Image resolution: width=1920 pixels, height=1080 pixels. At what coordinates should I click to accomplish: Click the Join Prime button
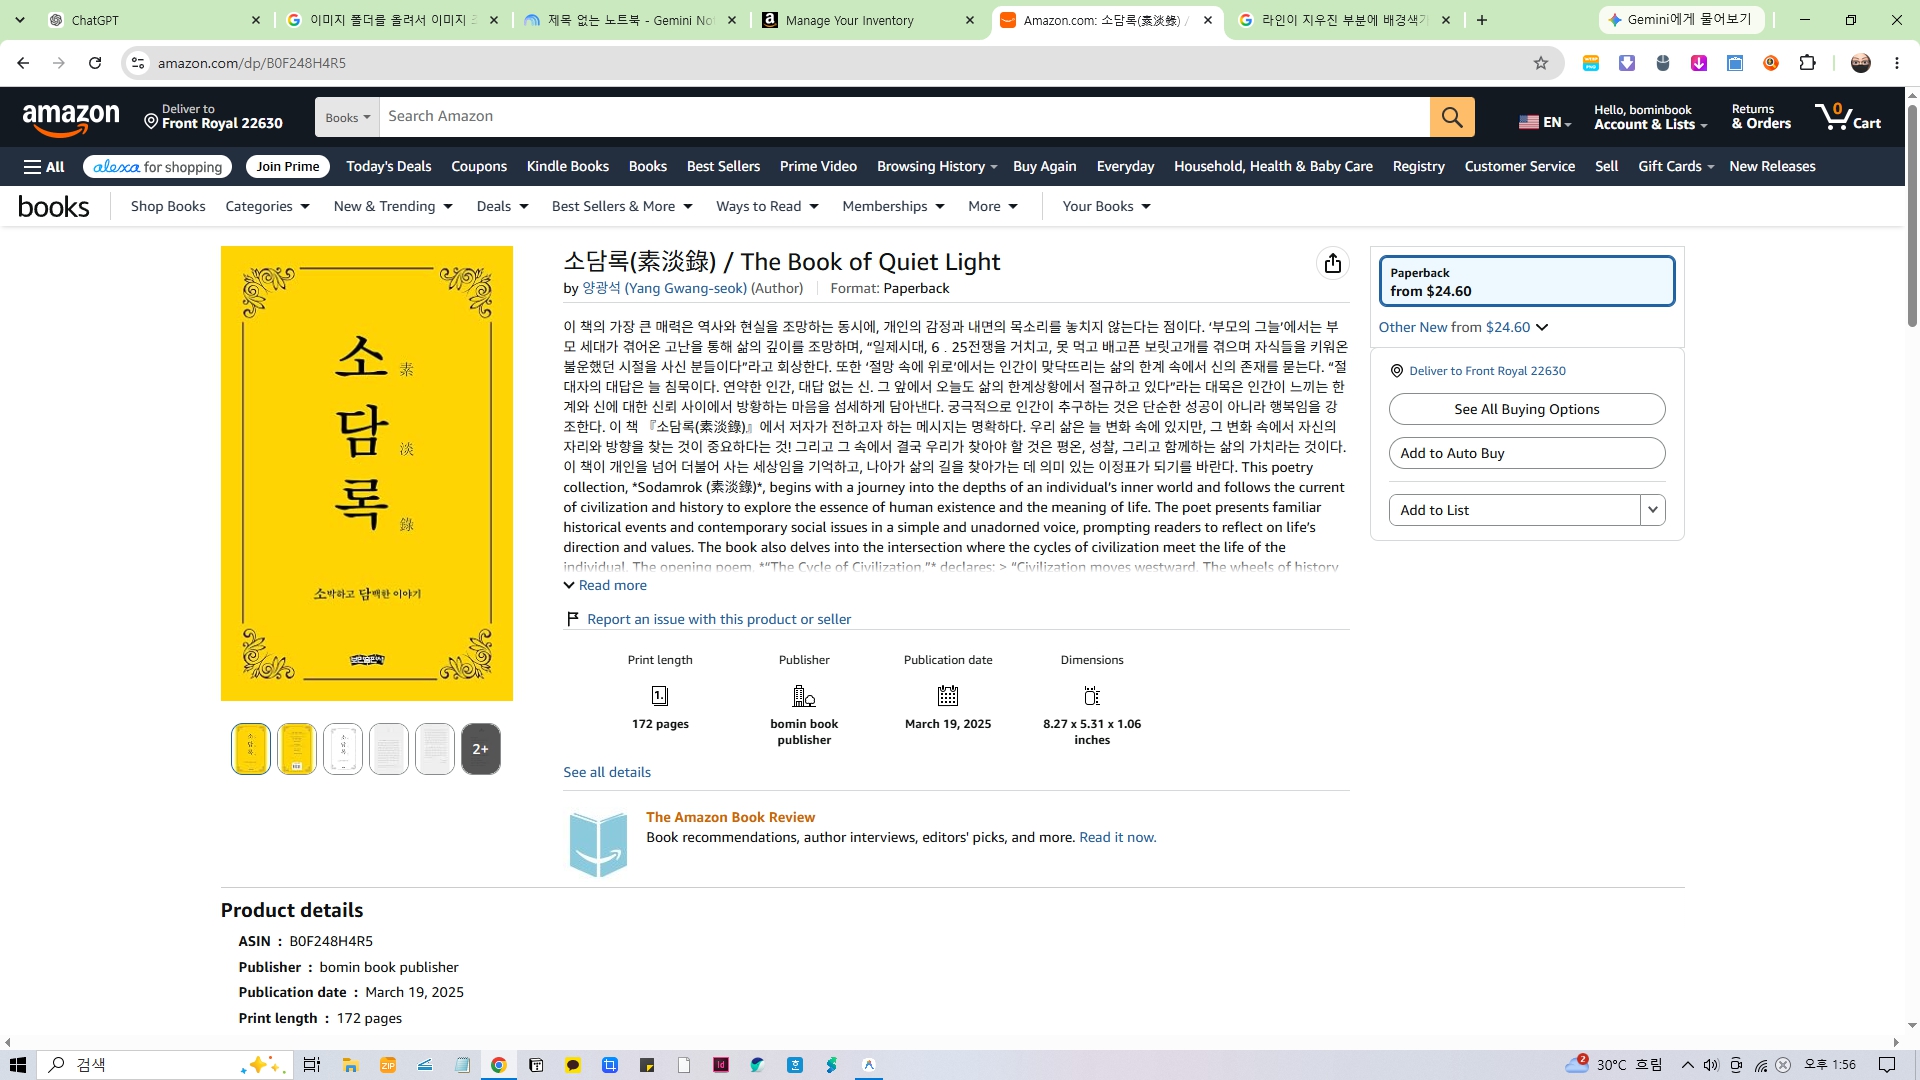[x=288, y=167]
